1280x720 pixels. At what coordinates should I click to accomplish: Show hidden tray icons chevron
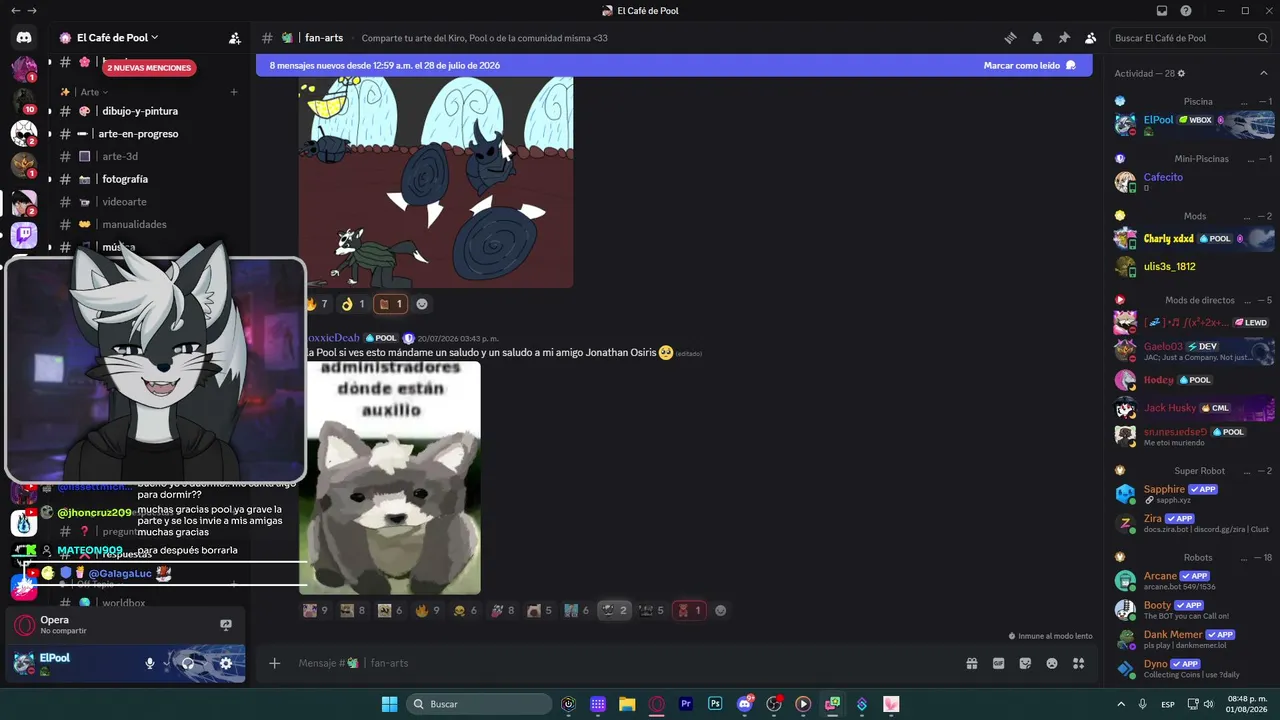(x=1120, y=704)
